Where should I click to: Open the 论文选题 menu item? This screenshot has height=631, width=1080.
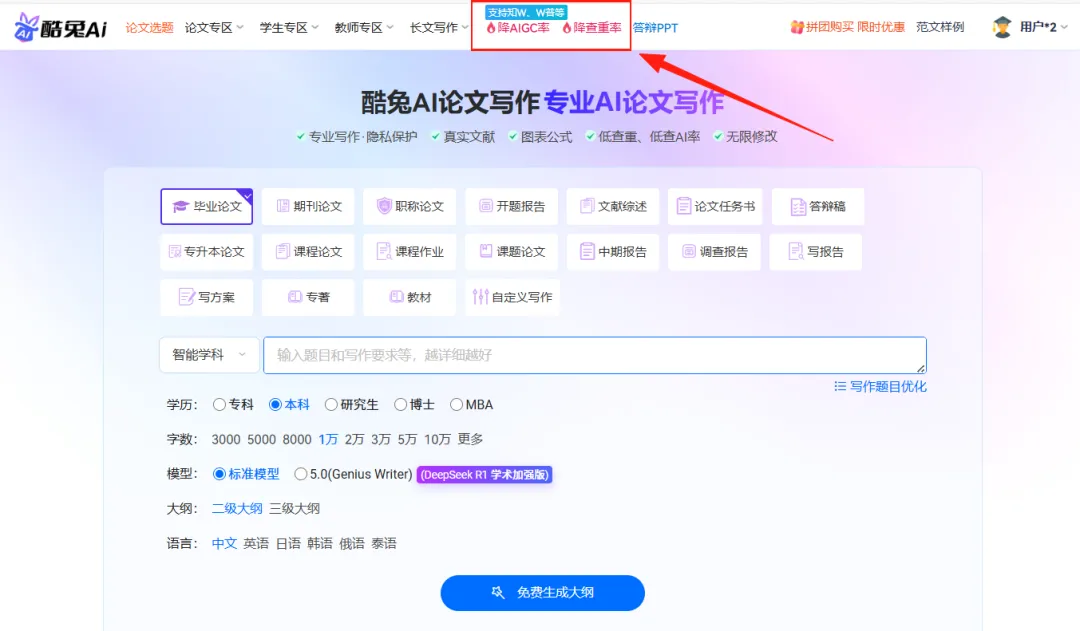click(x=149, y=28)
